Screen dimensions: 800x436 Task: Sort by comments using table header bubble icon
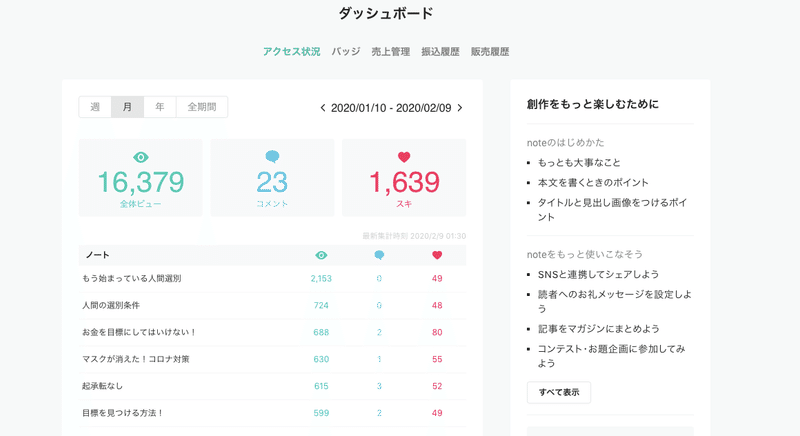(379, 255)
